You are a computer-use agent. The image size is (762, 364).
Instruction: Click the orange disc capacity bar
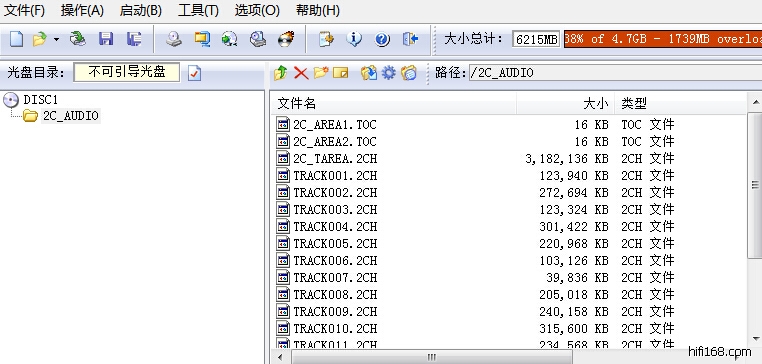click(663, 39)
